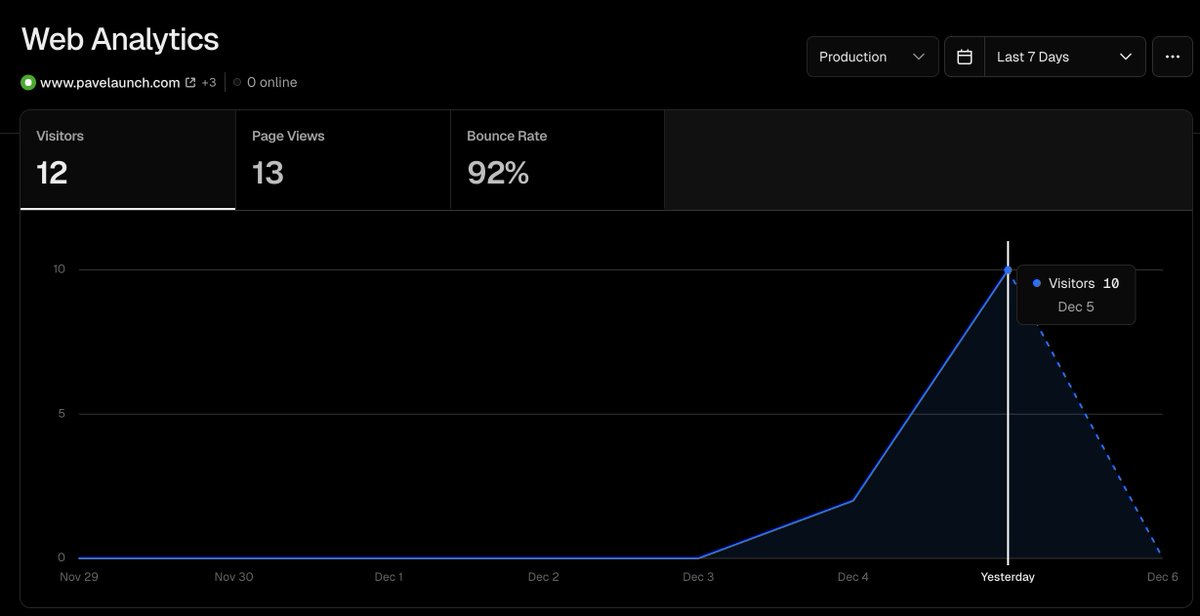Click the Nov 30 axis label
1200x616 pixels.
[x=234, y=577]
